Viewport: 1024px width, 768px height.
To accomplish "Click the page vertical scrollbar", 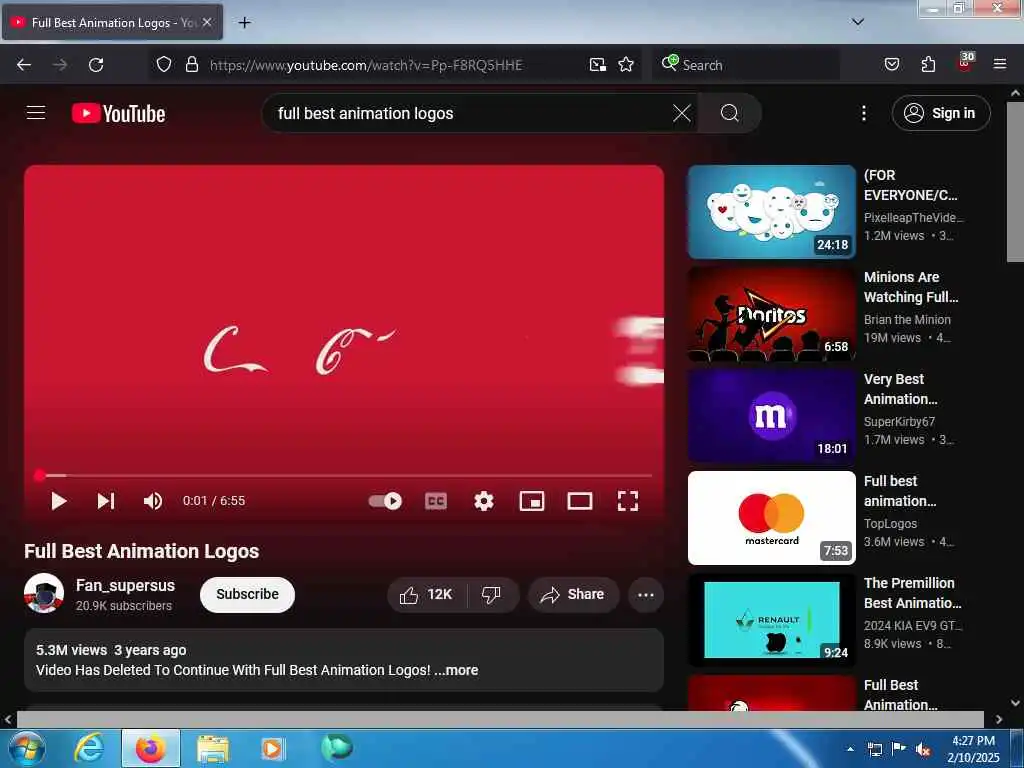I will [x=1015, y=180].
